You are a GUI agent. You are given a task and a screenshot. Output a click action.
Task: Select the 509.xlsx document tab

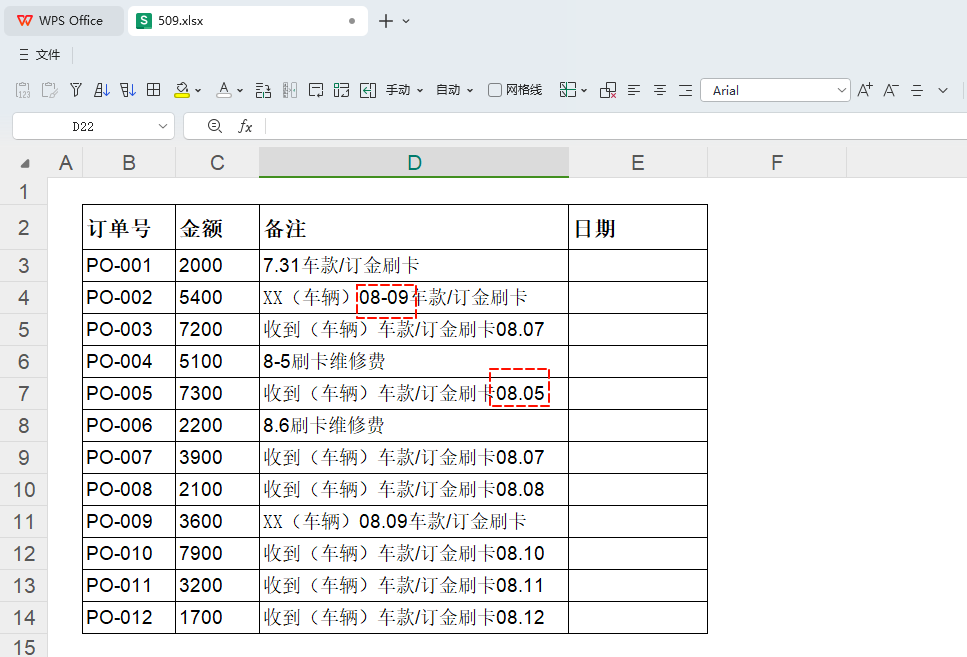pyautogui.click(x=247, y=20)
